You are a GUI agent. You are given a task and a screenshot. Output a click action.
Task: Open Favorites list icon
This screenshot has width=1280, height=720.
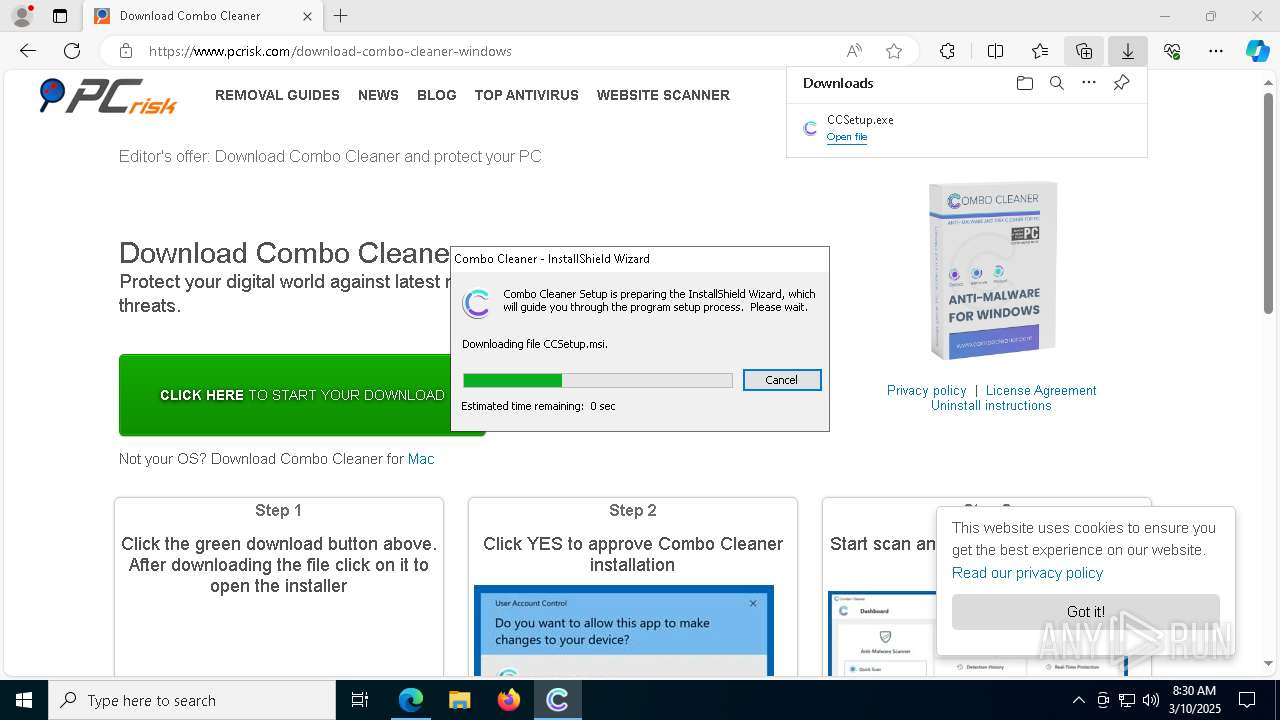coord(1040,51)
